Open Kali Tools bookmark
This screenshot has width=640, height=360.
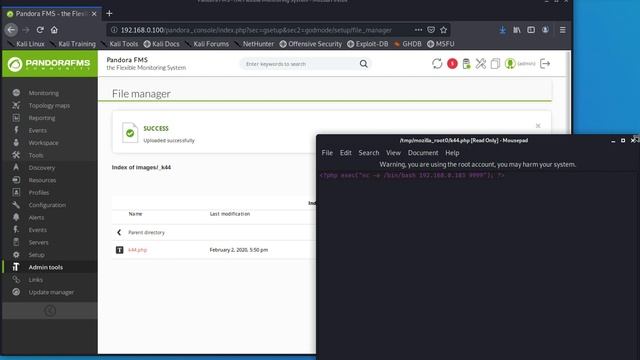(120, 44)
